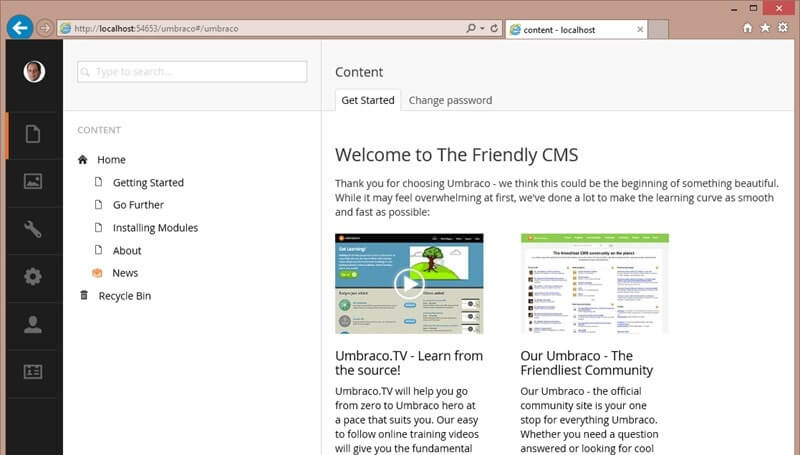Image resolution: width=800 pixels, height=455 pixels.
Task: Switch to the Get Started tab
Action: tap(368, 100)
